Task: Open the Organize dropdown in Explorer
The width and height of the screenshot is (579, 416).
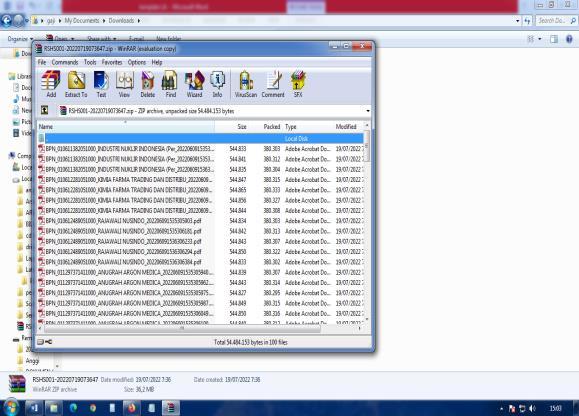Action: 20,39
